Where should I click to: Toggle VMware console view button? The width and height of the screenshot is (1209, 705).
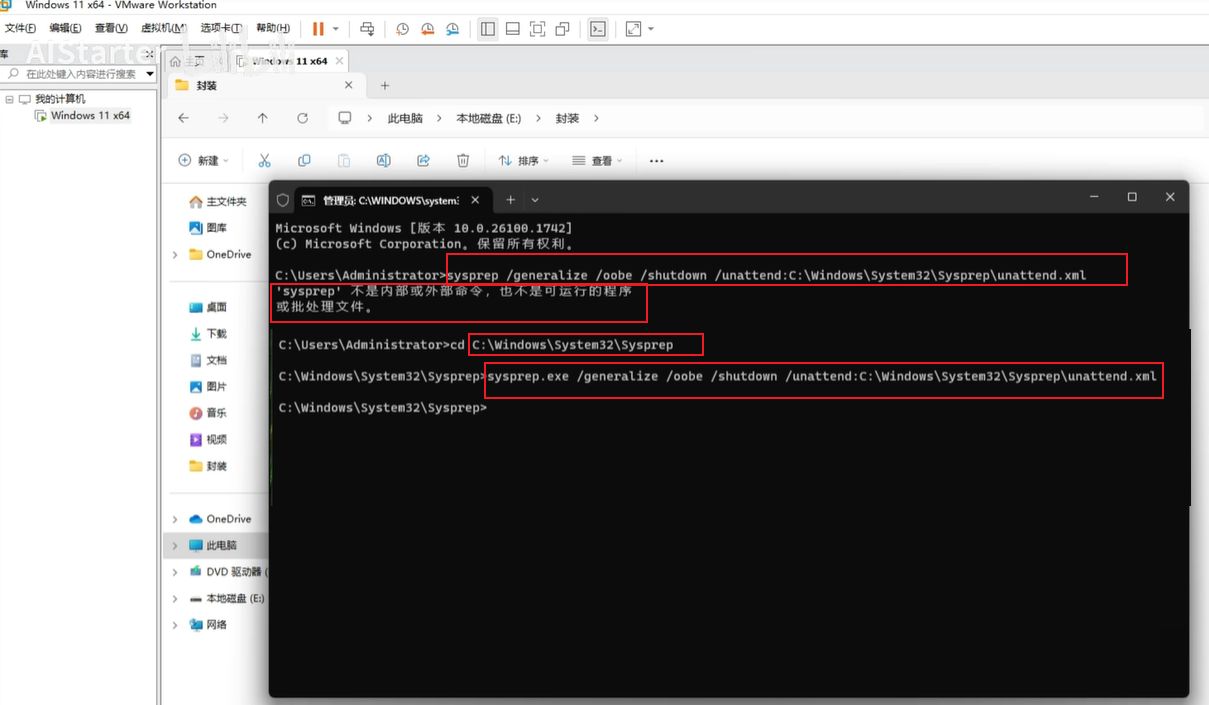[597, 29]
